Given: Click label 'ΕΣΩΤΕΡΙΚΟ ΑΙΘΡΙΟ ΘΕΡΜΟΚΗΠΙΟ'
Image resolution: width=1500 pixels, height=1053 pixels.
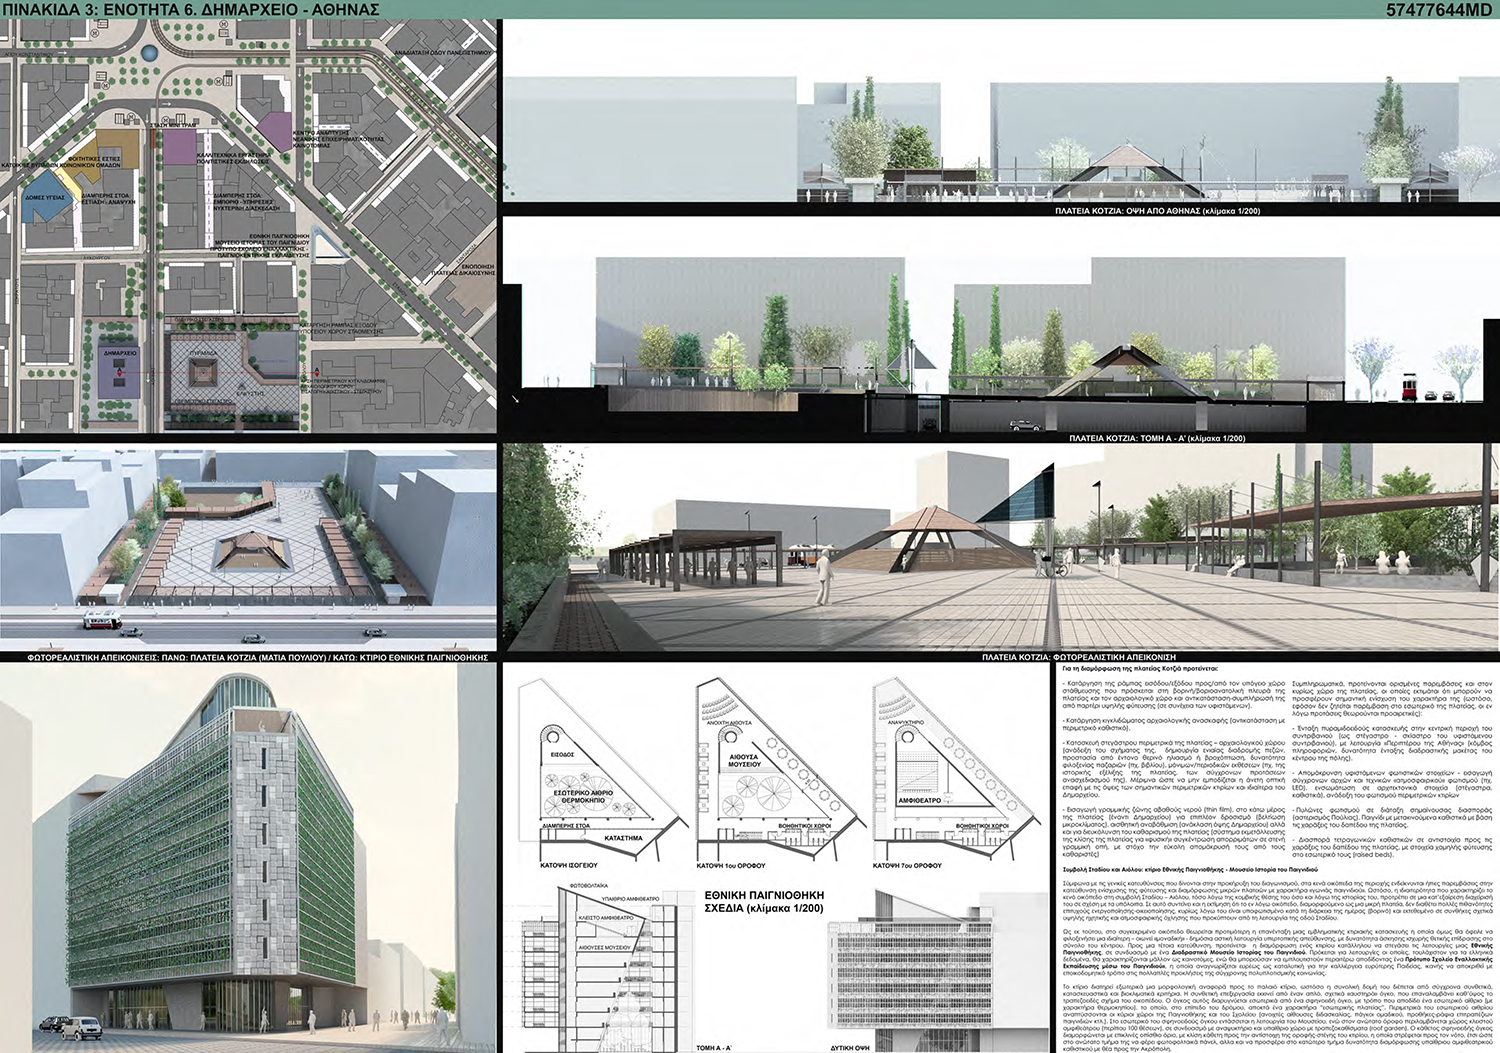Looking at the screenshot, I should (583, 796).
